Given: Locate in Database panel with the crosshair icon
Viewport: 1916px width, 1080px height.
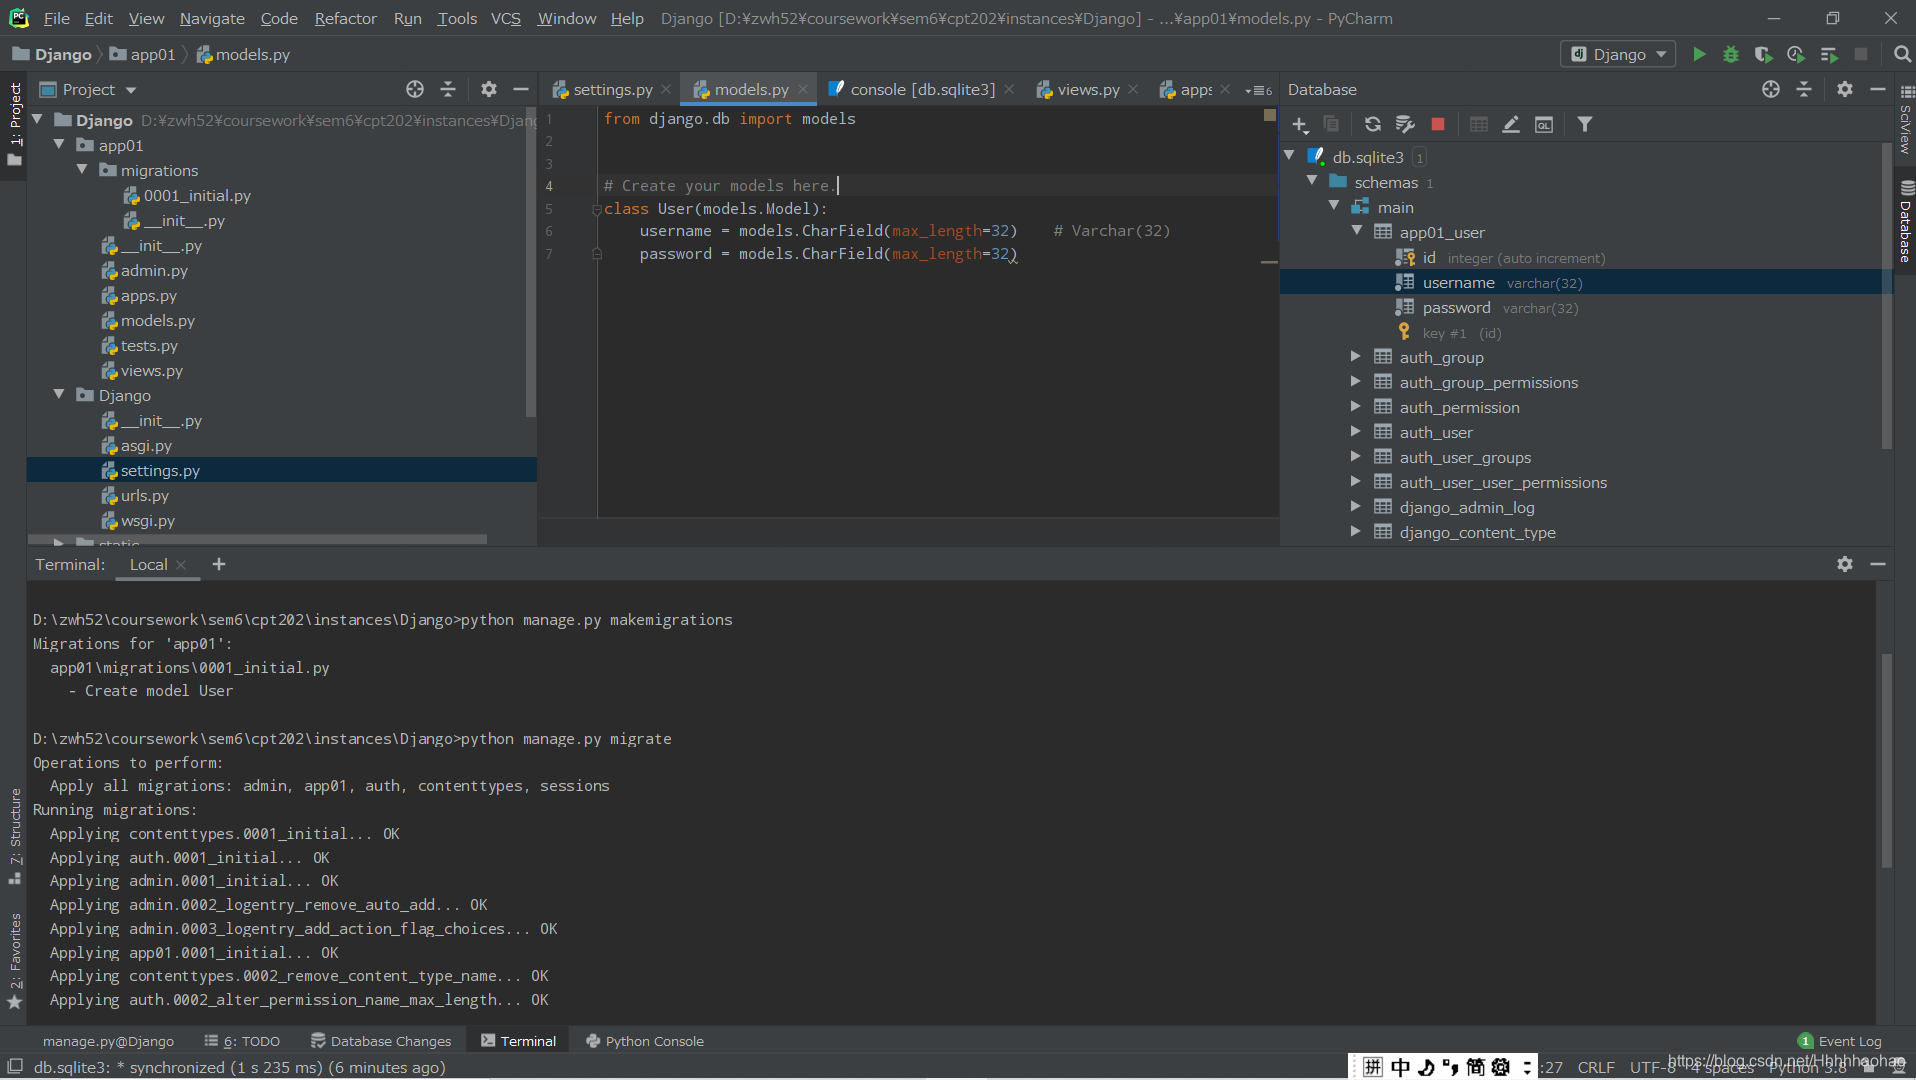Looking at the screenshot, I should [1771, 90].
